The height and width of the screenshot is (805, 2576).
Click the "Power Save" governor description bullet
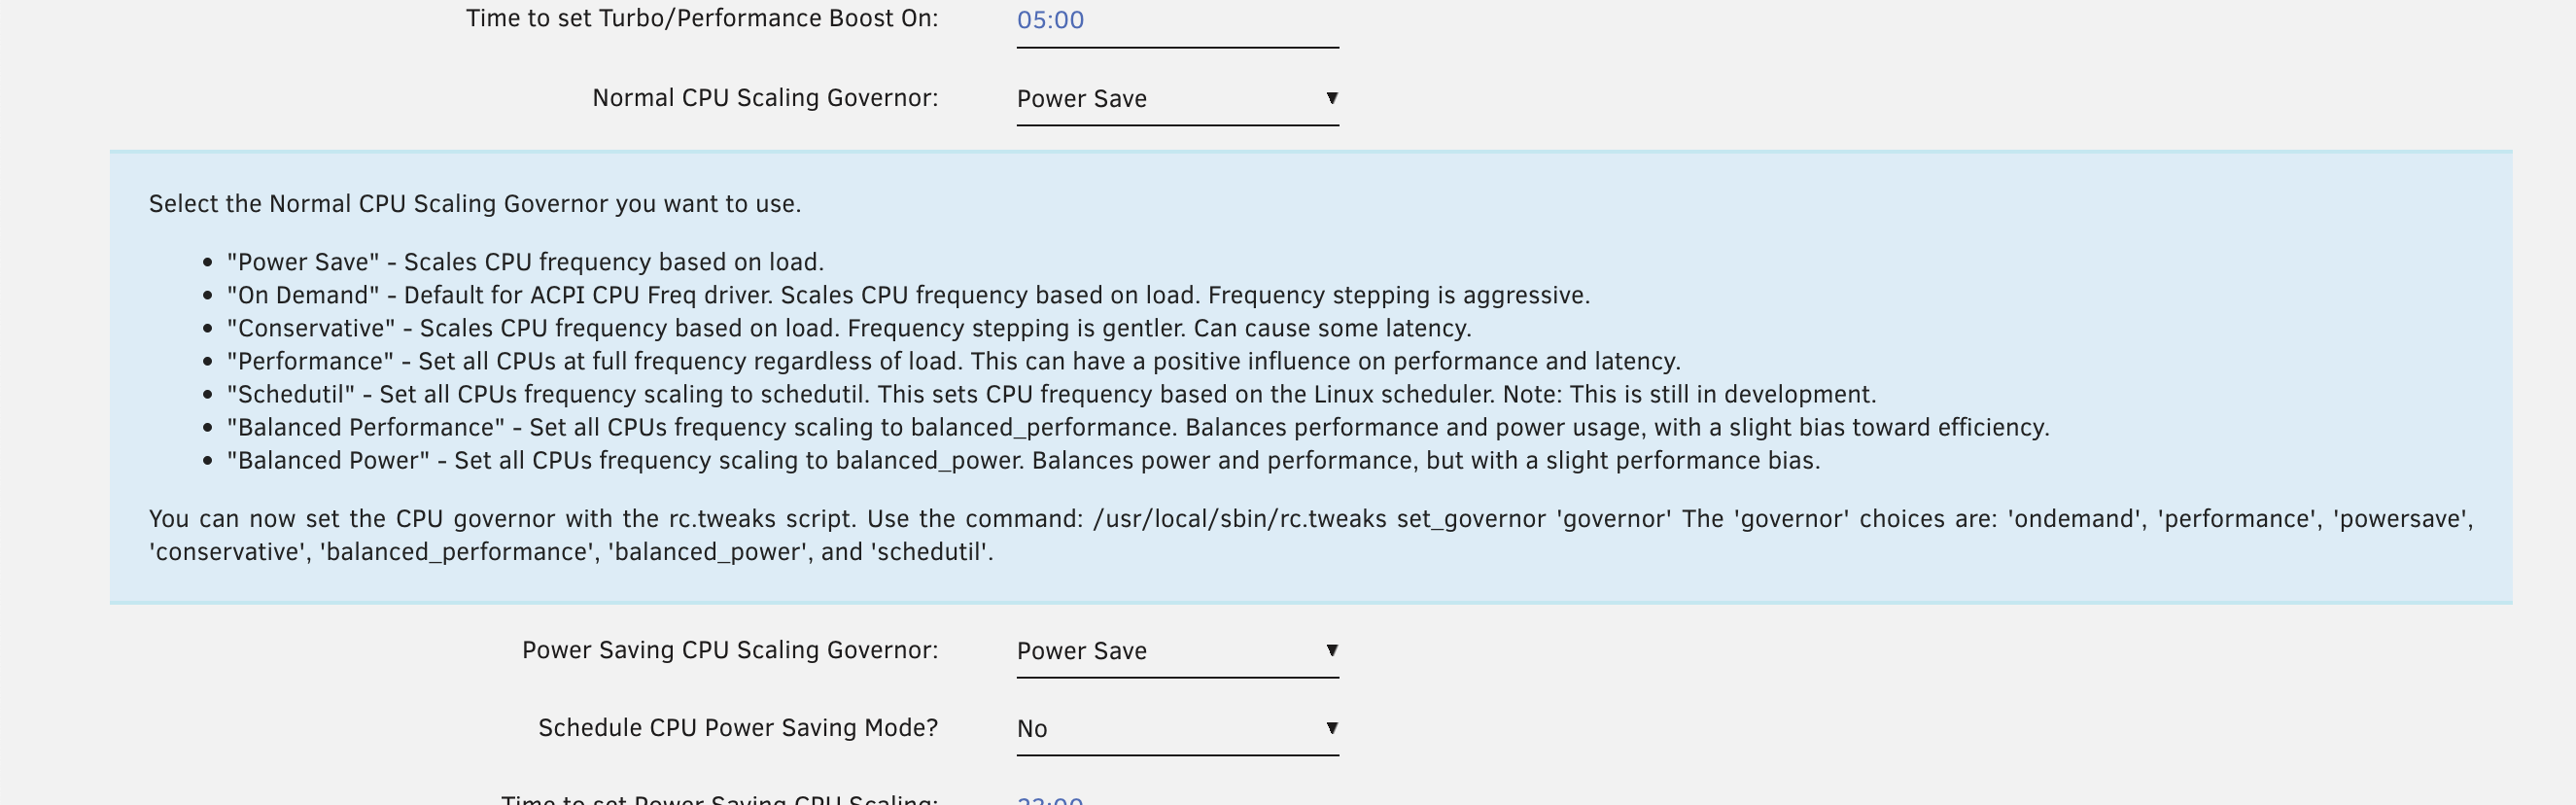[x=525, y=262]
